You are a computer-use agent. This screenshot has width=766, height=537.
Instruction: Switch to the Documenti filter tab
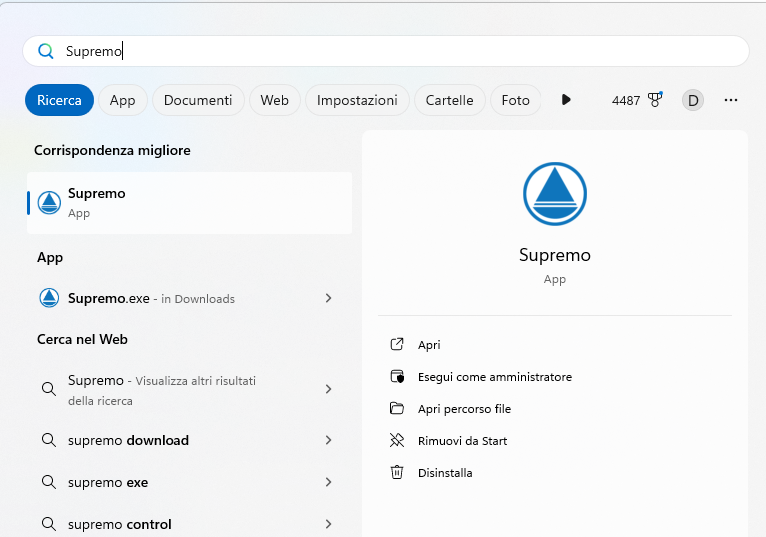198,100
